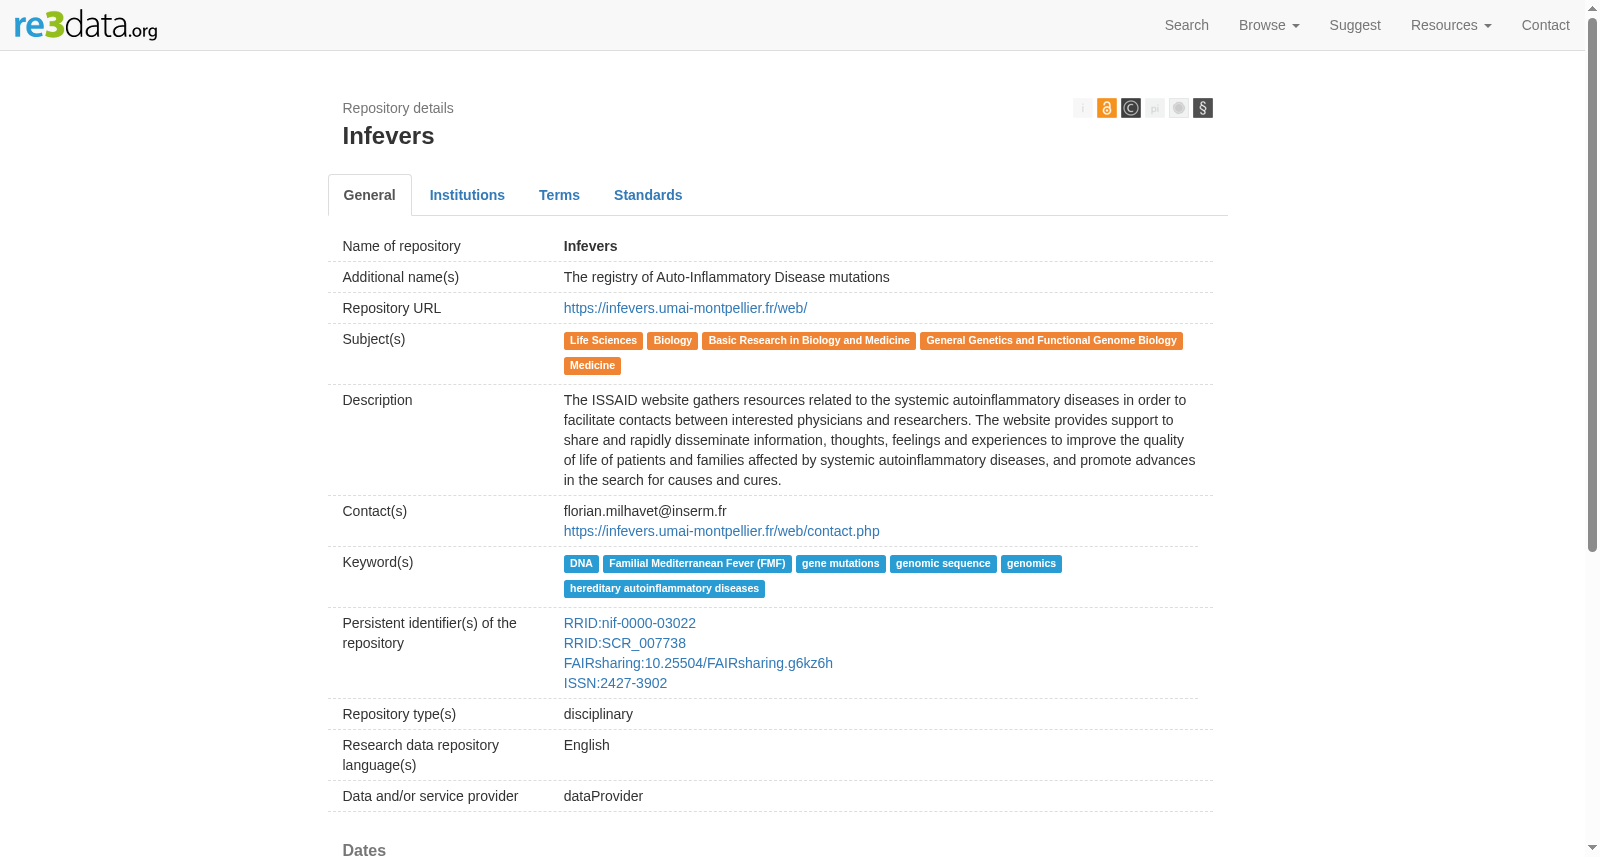
Task: Select the General tab
Action: pos(370,195)
